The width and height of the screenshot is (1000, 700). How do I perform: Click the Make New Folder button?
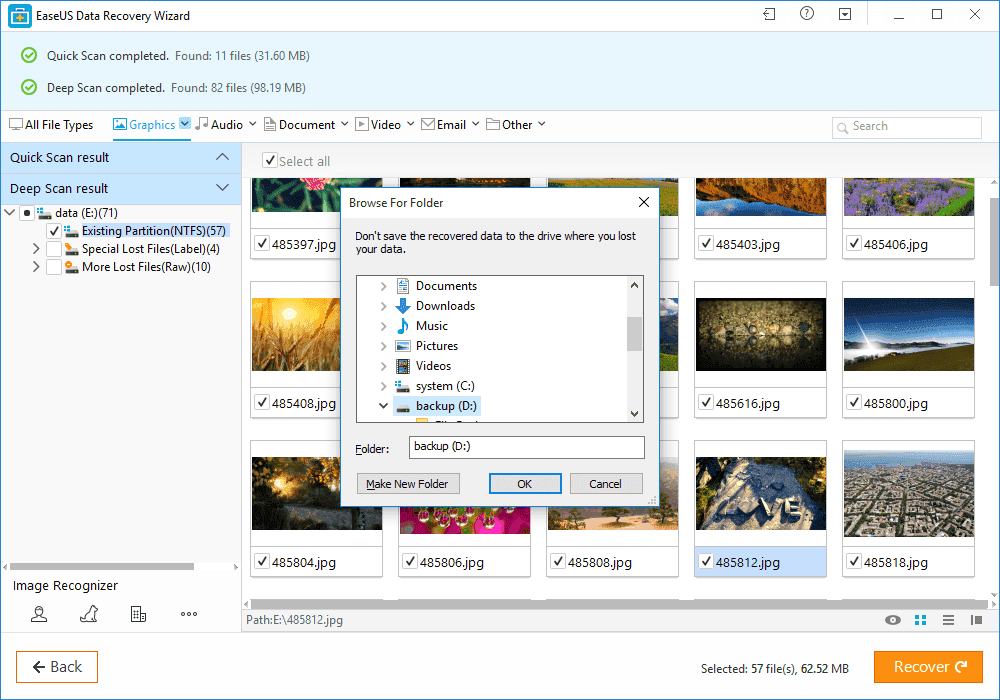408,483
